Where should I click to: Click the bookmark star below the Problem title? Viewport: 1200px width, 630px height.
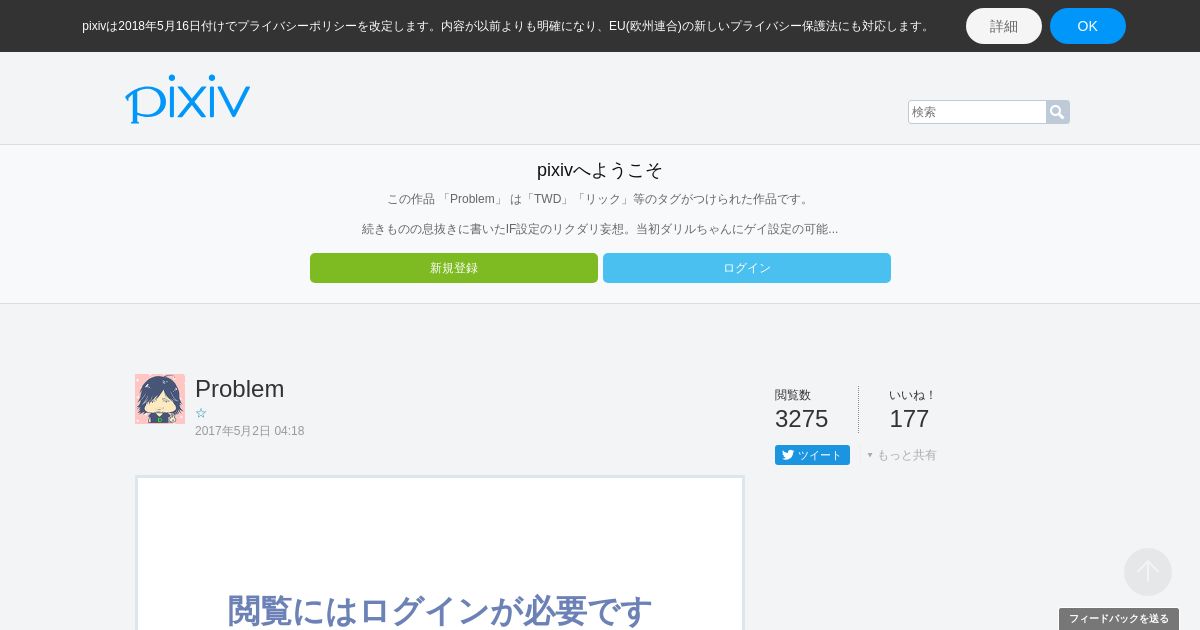(201, 413)
